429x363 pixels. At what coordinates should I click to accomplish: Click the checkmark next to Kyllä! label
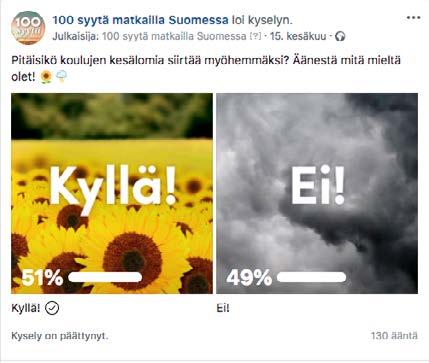[x=52, y=308]
